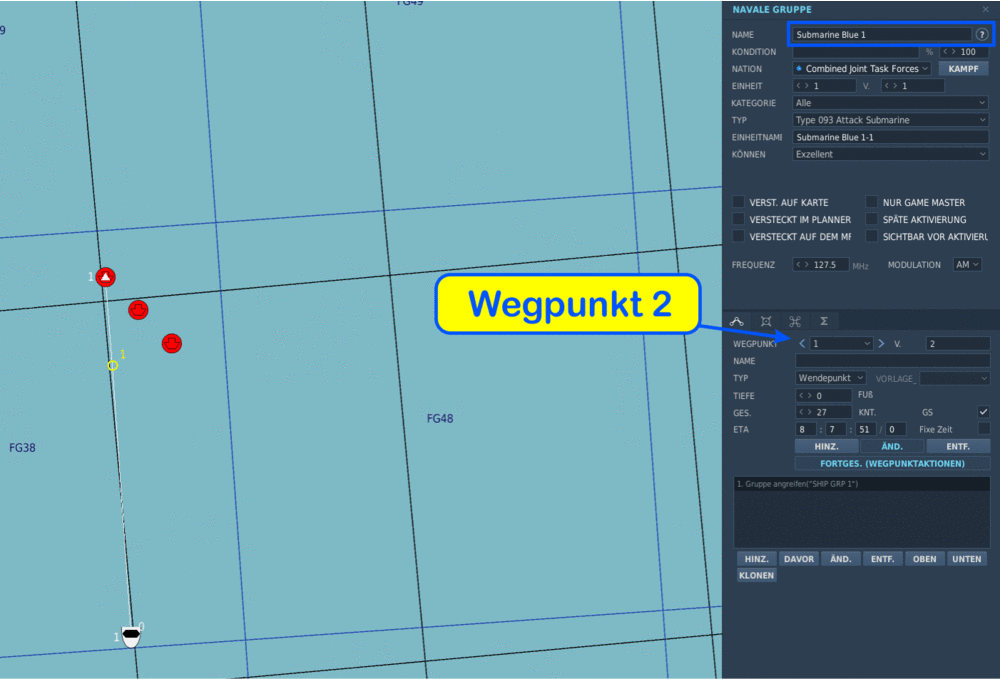The height and width of the screenshot is (679, 1000).
Task: Click the group Name field
Action: pyautogui.click(x=882, y=34)
